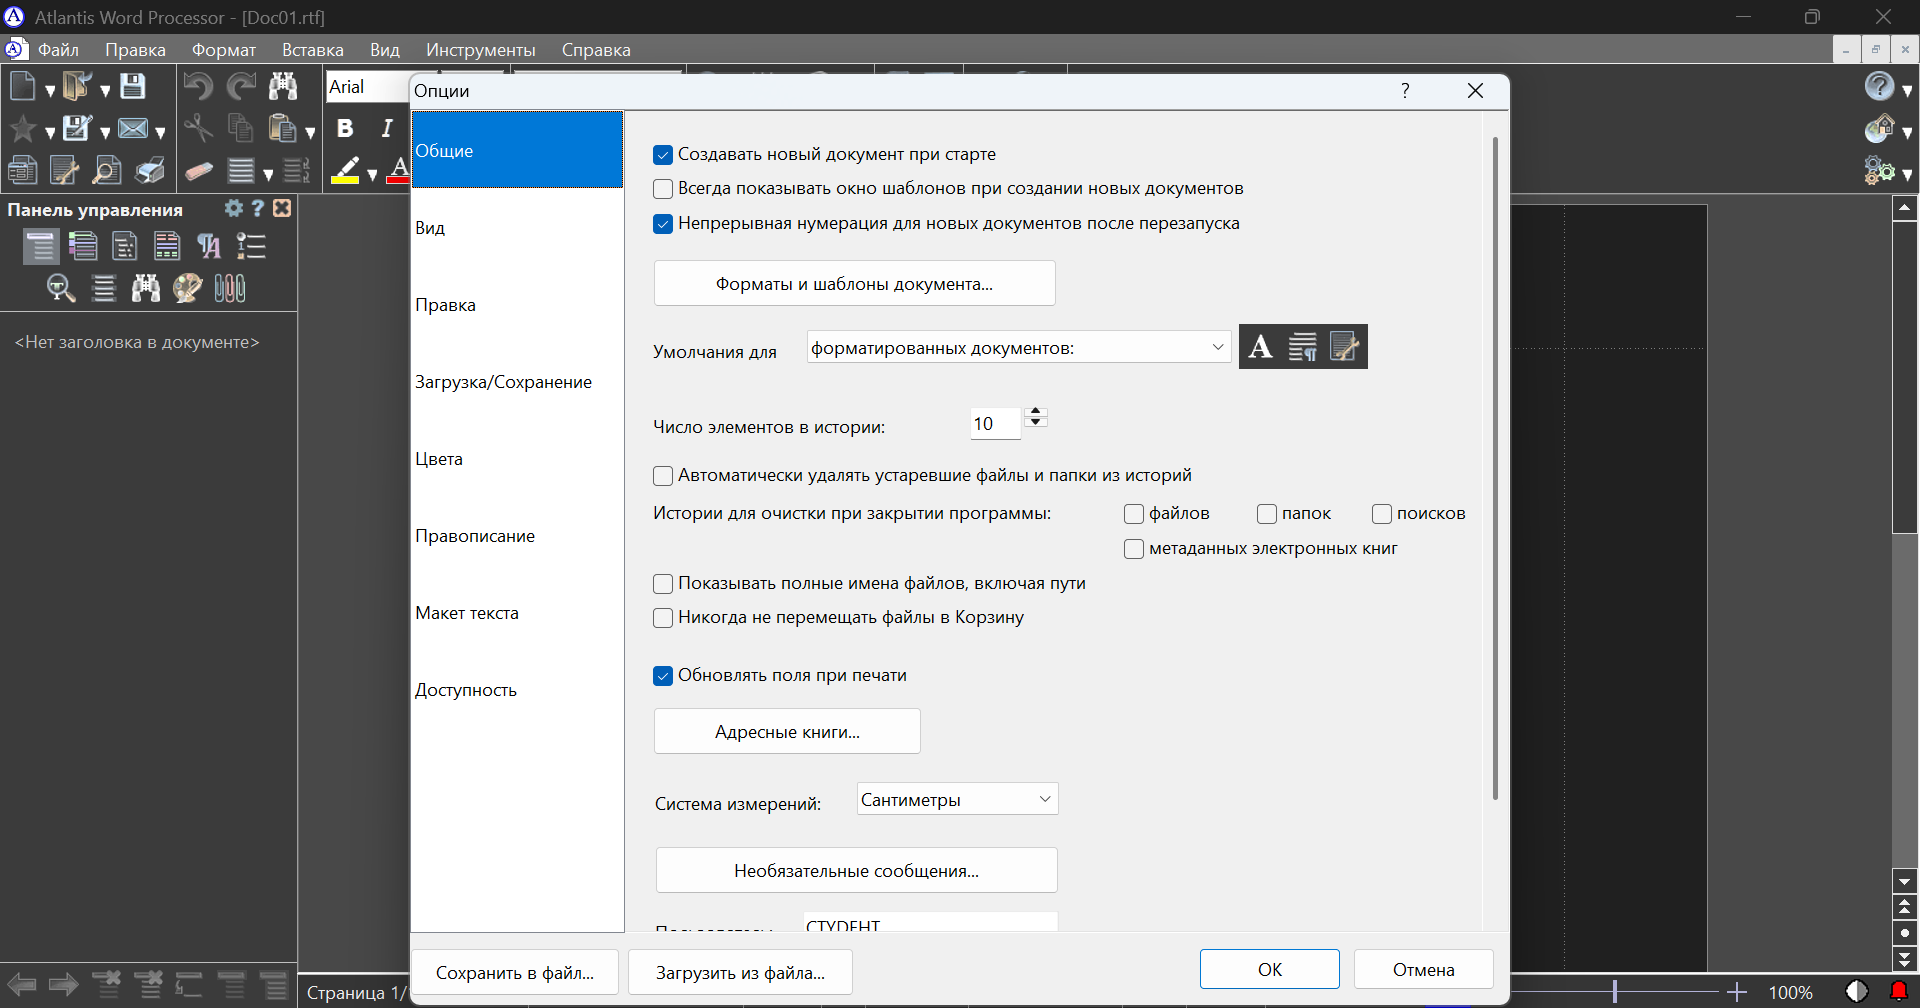Image resolution: width=1920 pixels, height=1008 pixels.
Task: Toggle Italic formatting button
Action: tap(387, 128)
